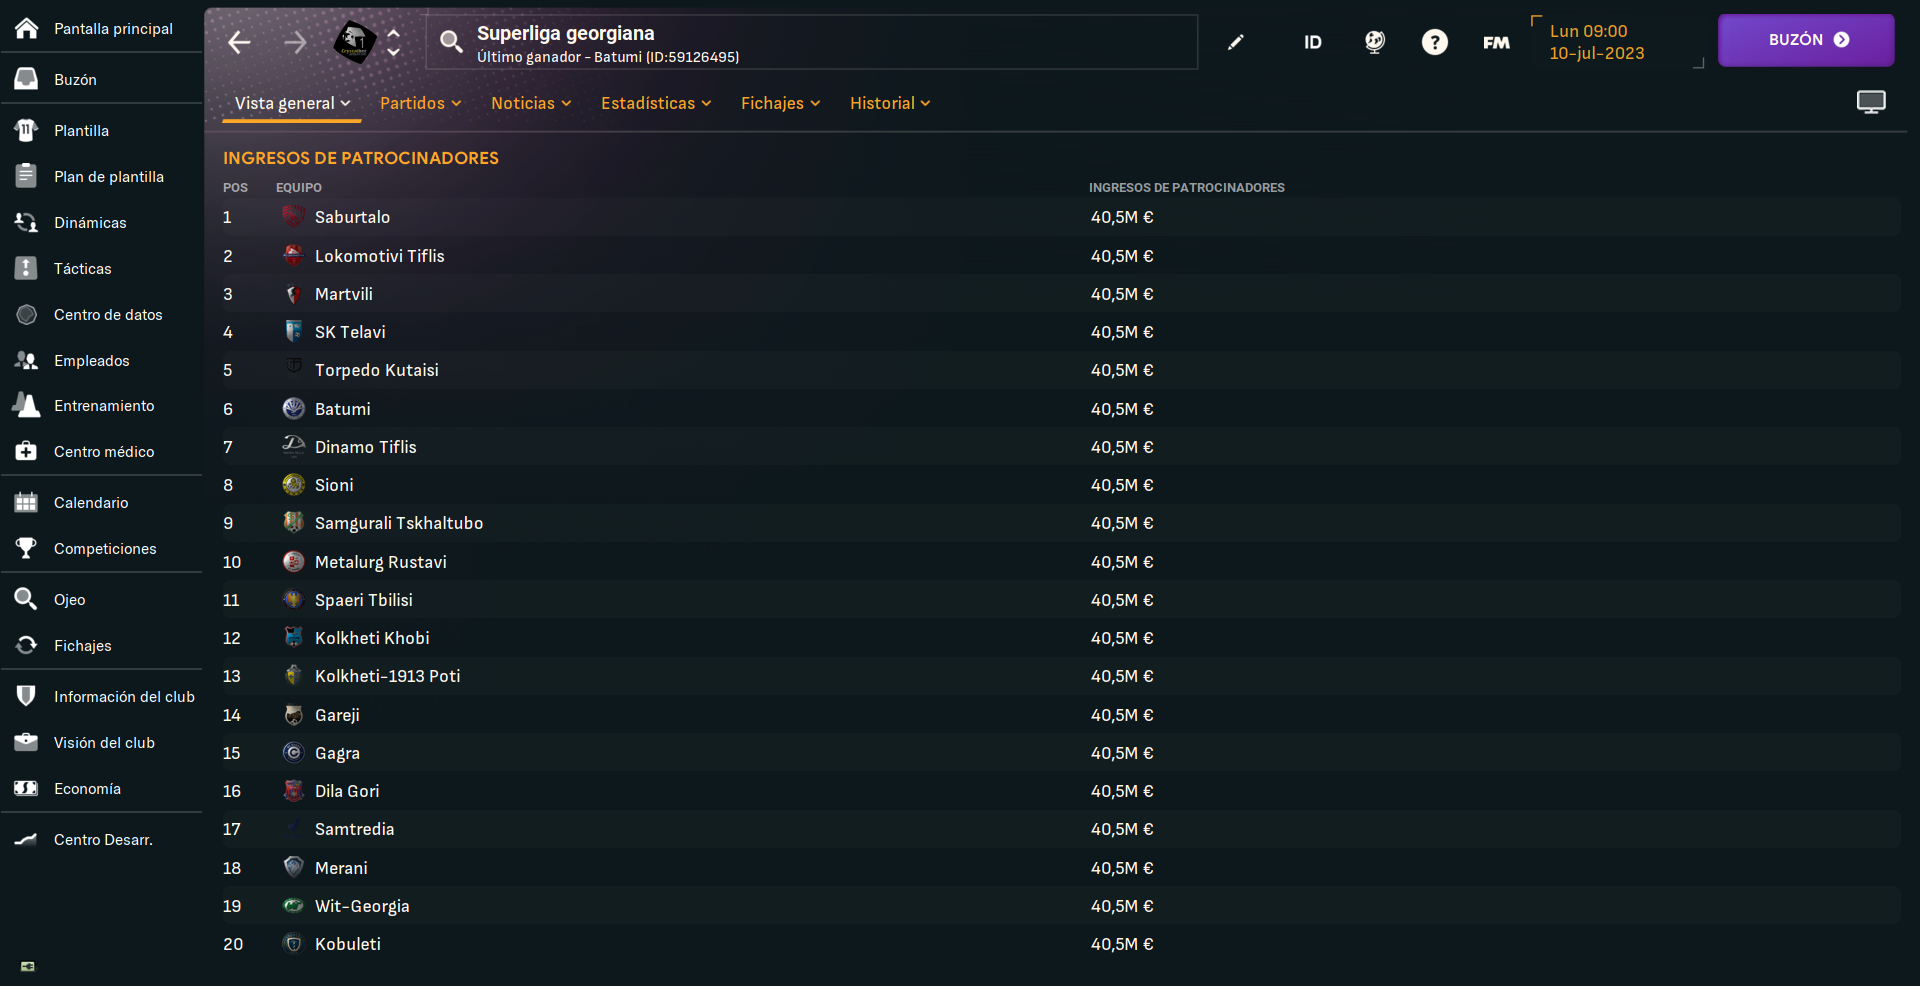Click the down chevron next to badge
Viewport: 1920px width, 986px height.
click(394, 52)
